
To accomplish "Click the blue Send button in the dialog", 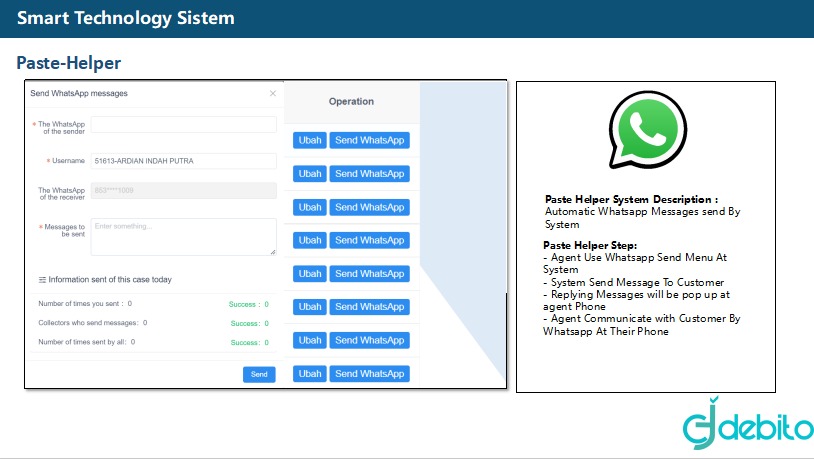I will coord(259,374).
